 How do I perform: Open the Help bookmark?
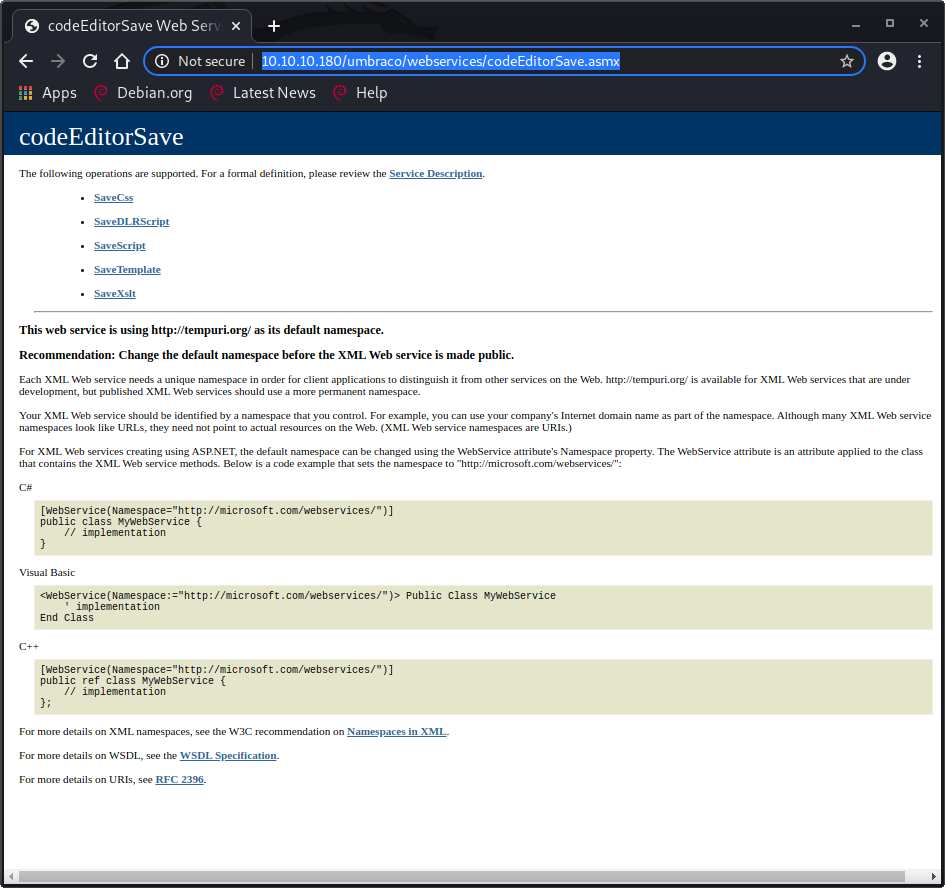[x=360, y=93]
